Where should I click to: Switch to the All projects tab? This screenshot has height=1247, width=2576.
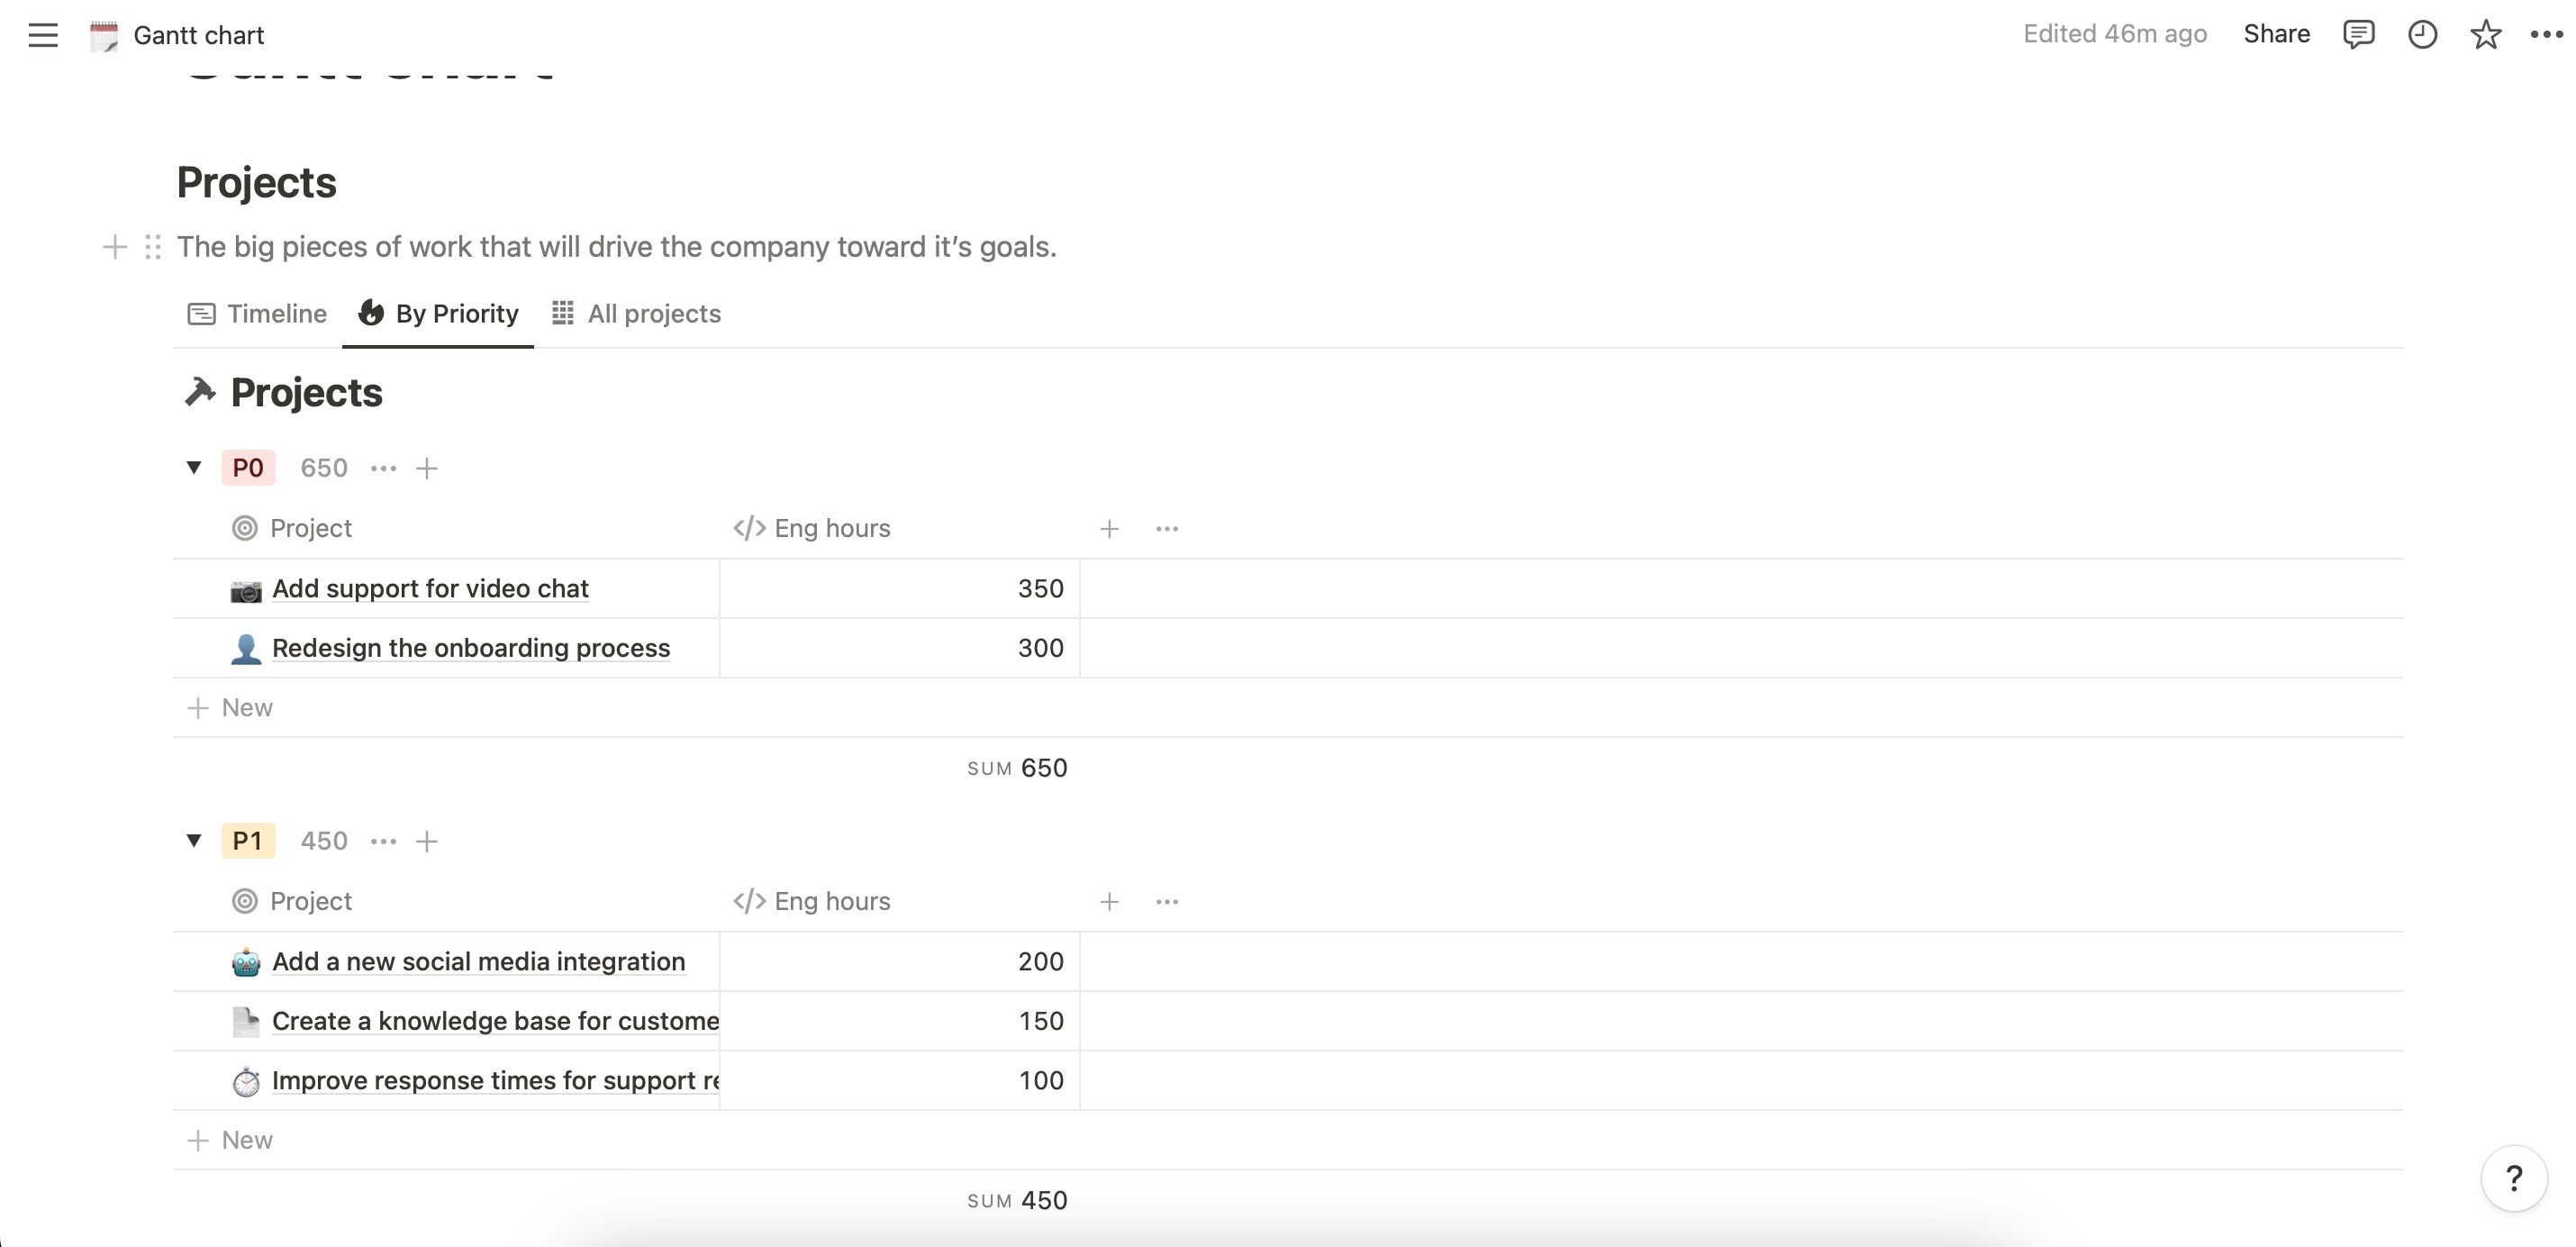tap(637, 314)
